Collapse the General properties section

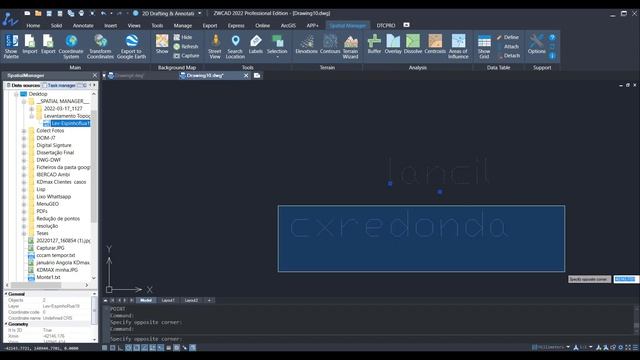[6, 294]
